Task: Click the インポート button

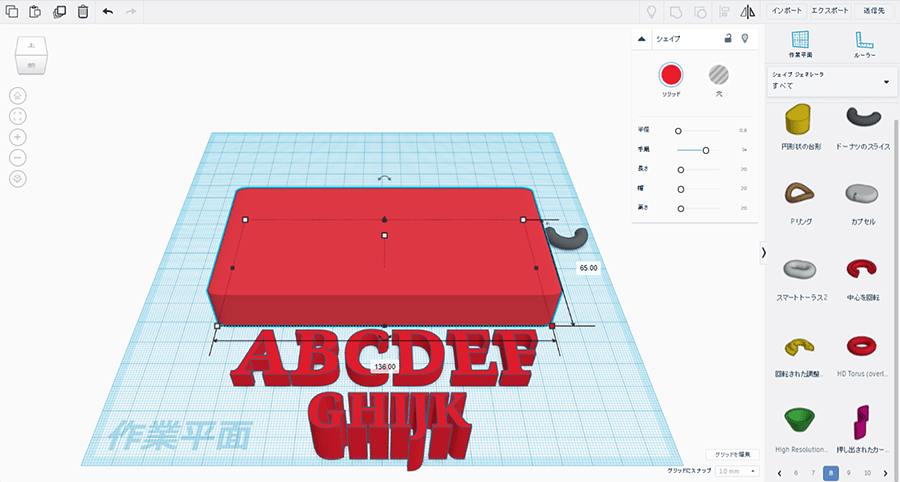Action: point(786,11)
